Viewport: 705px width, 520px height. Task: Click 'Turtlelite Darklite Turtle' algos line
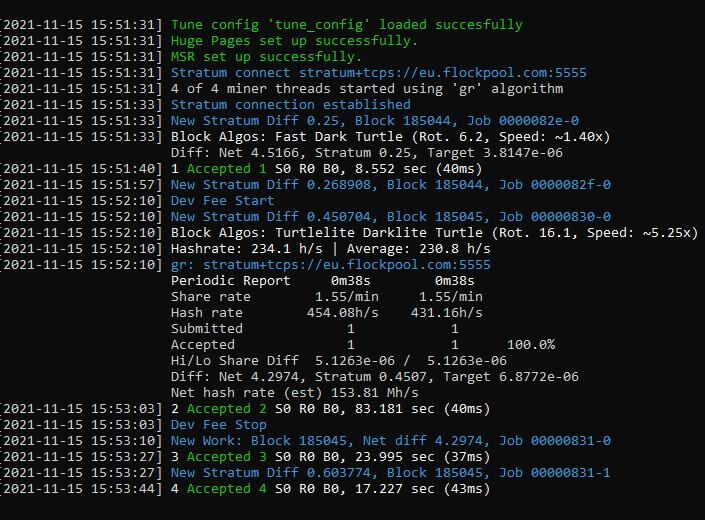434,232
